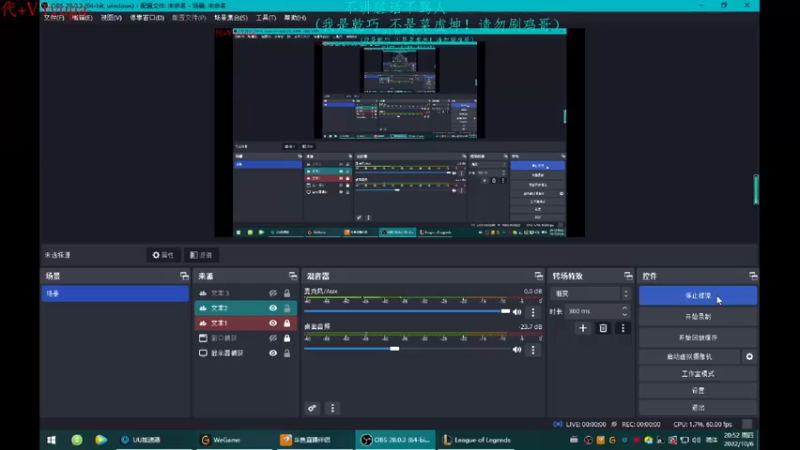The height and width of the screenshot is (450, 800).
Task: Select the highlighted scene in the scenes list
Action: point(115,293)
